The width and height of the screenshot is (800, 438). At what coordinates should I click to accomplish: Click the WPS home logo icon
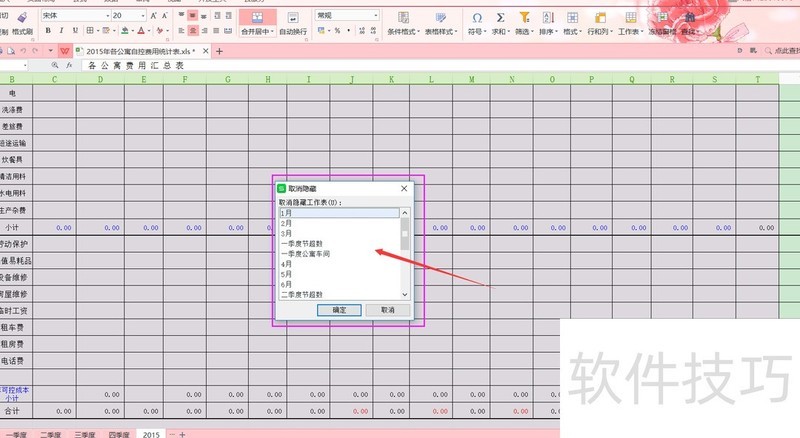coord(65,51)
